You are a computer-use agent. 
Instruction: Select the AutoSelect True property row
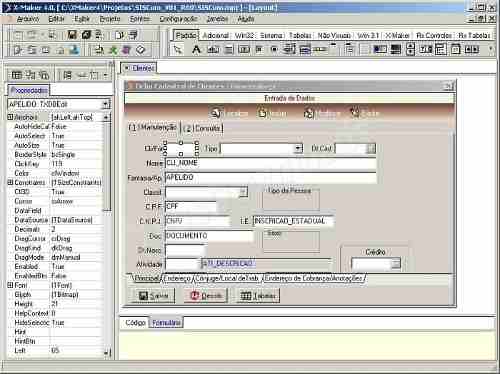click(x=55, y=136)
